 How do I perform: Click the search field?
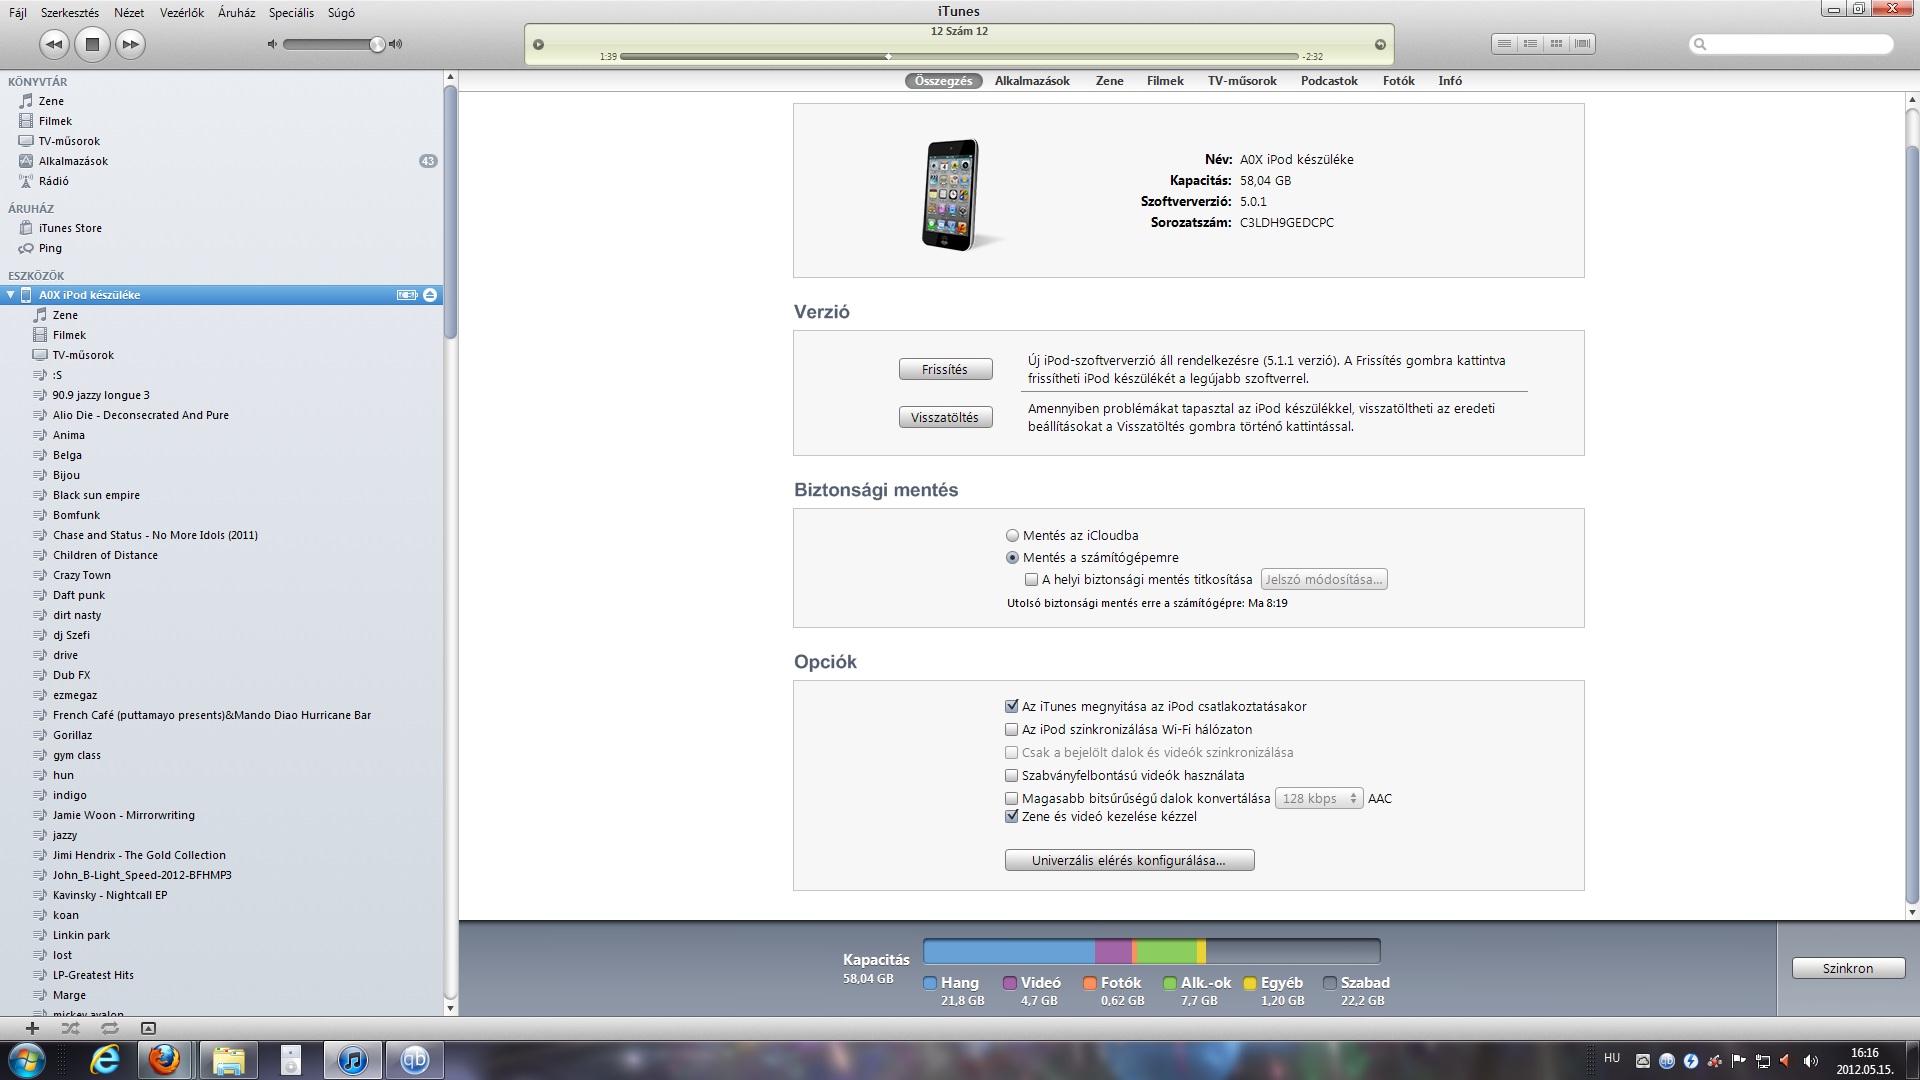pyautogui.click(x=1791, y=44)
